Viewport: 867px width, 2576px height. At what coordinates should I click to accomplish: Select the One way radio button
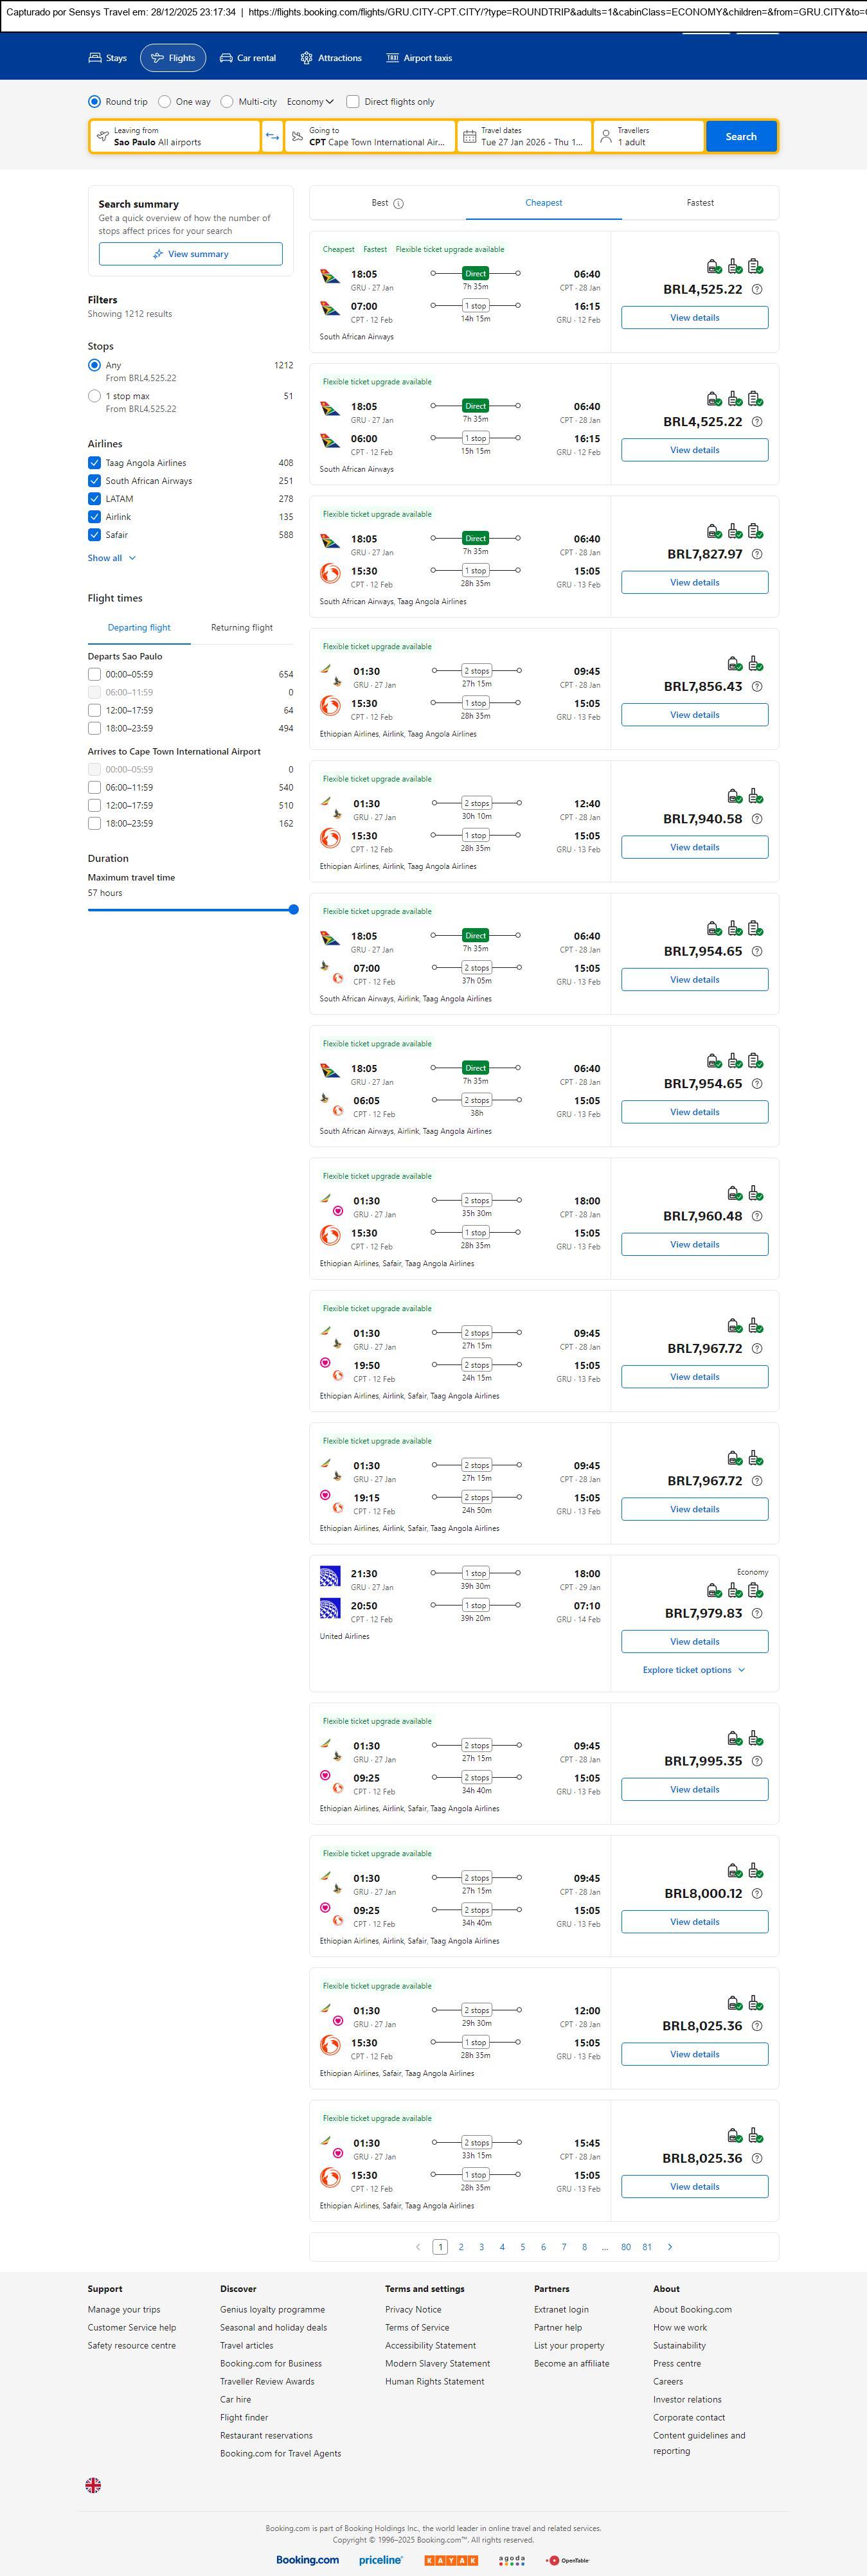[165, 102]
